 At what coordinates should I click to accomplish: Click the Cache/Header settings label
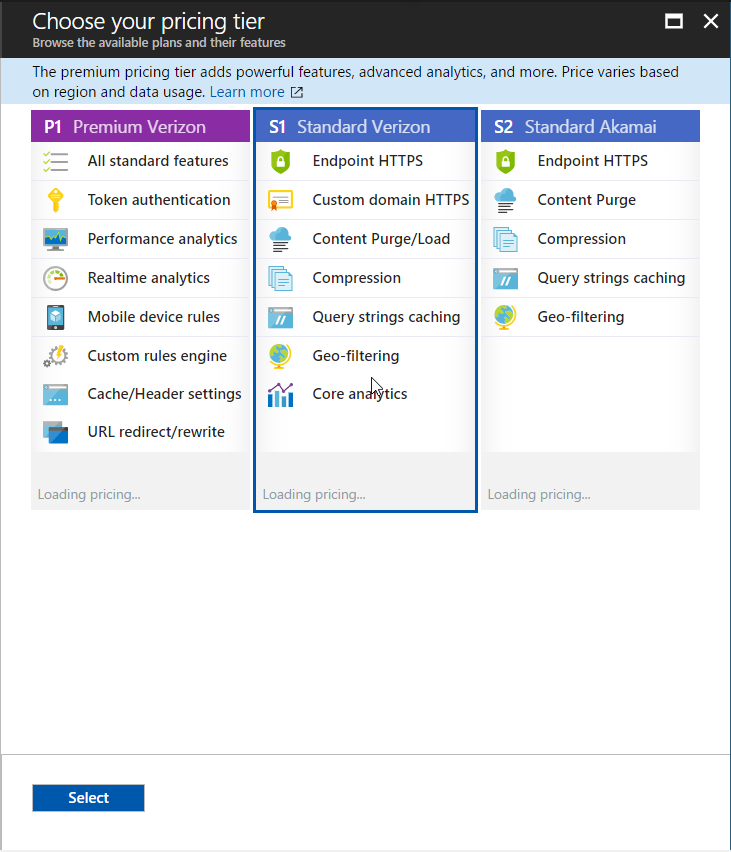164,394
